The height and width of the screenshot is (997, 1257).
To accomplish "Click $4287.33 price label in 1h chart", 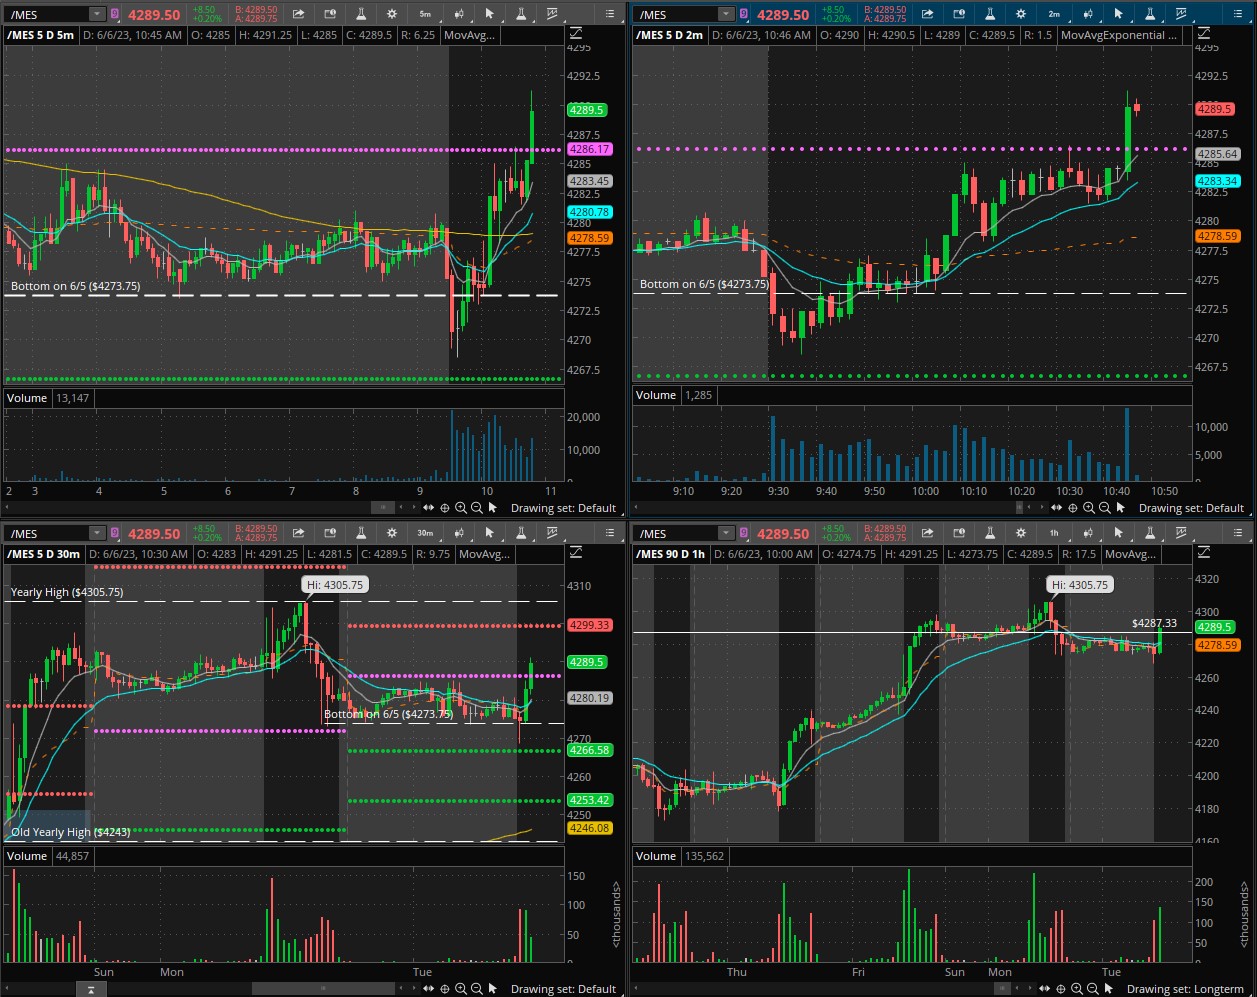I will coord(1154,623).
